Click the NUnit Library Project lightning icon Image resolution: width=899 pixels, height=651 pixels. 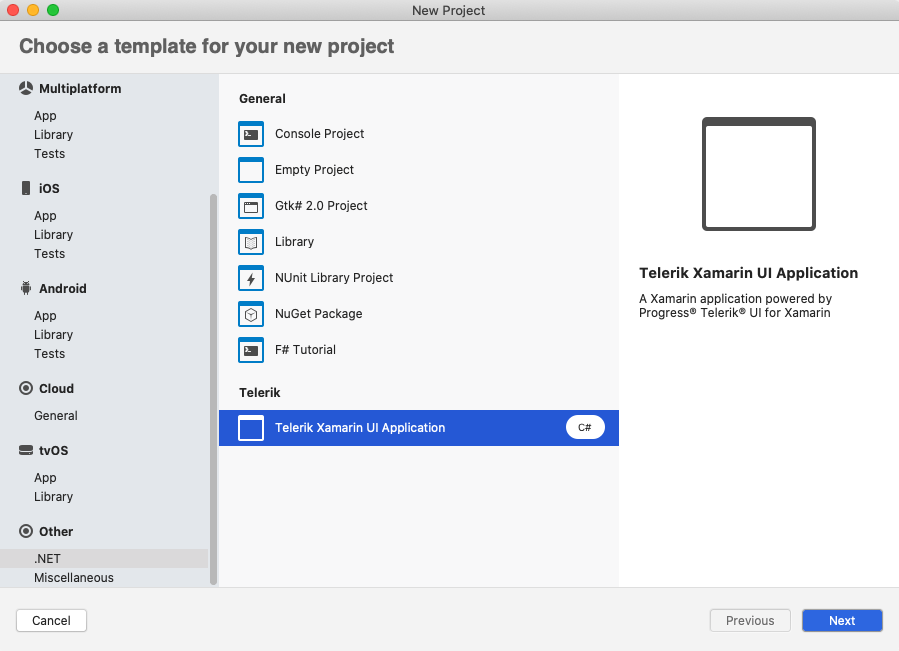click(251, 278)
